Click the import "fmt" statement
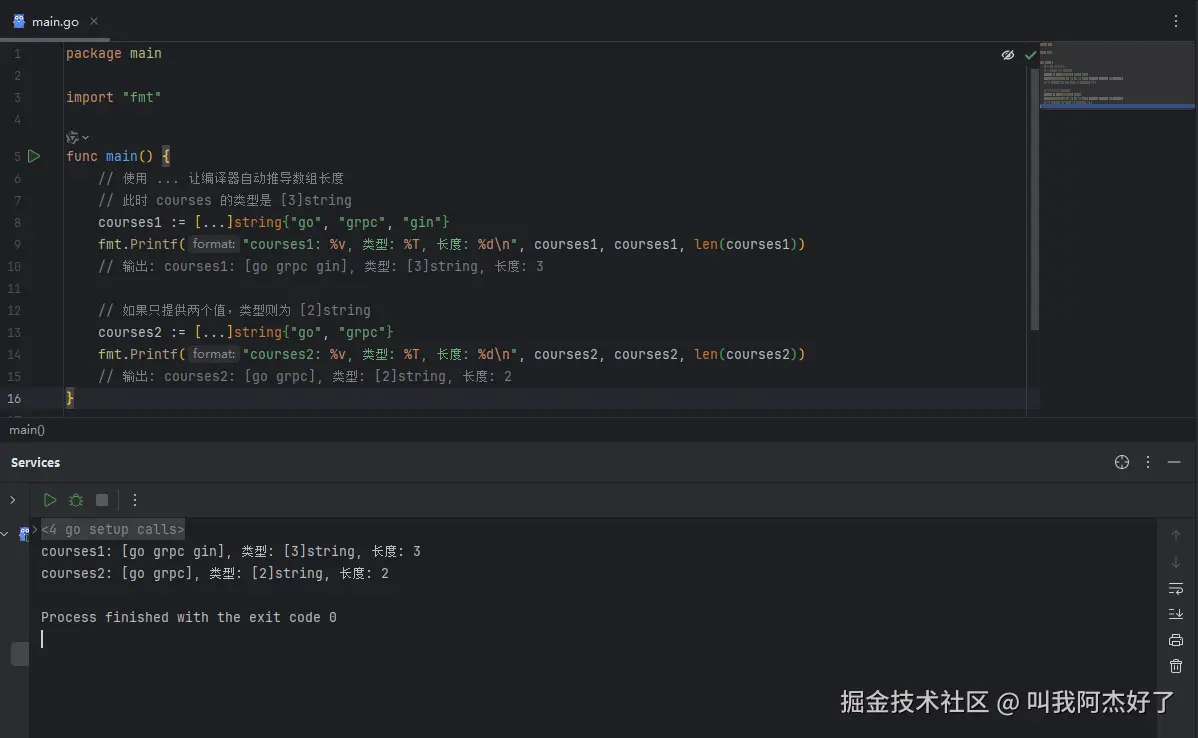1198x738 pixels. [113, 97]
